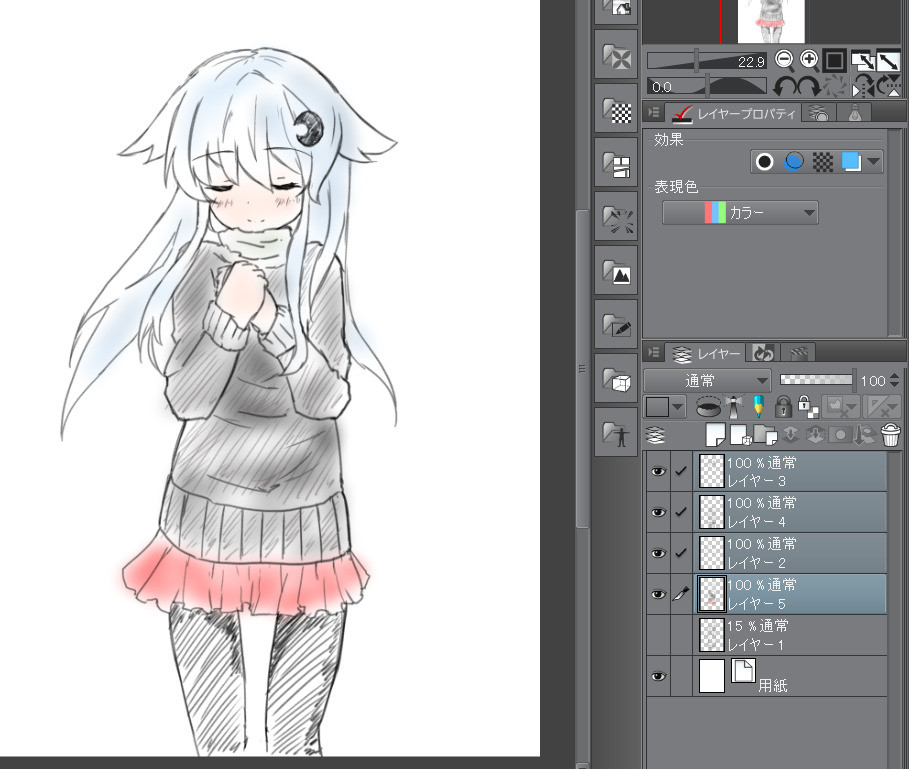Viewport: 909px width, 769px height.
Task: Fit canvas to full screen view
Action: 888,60
